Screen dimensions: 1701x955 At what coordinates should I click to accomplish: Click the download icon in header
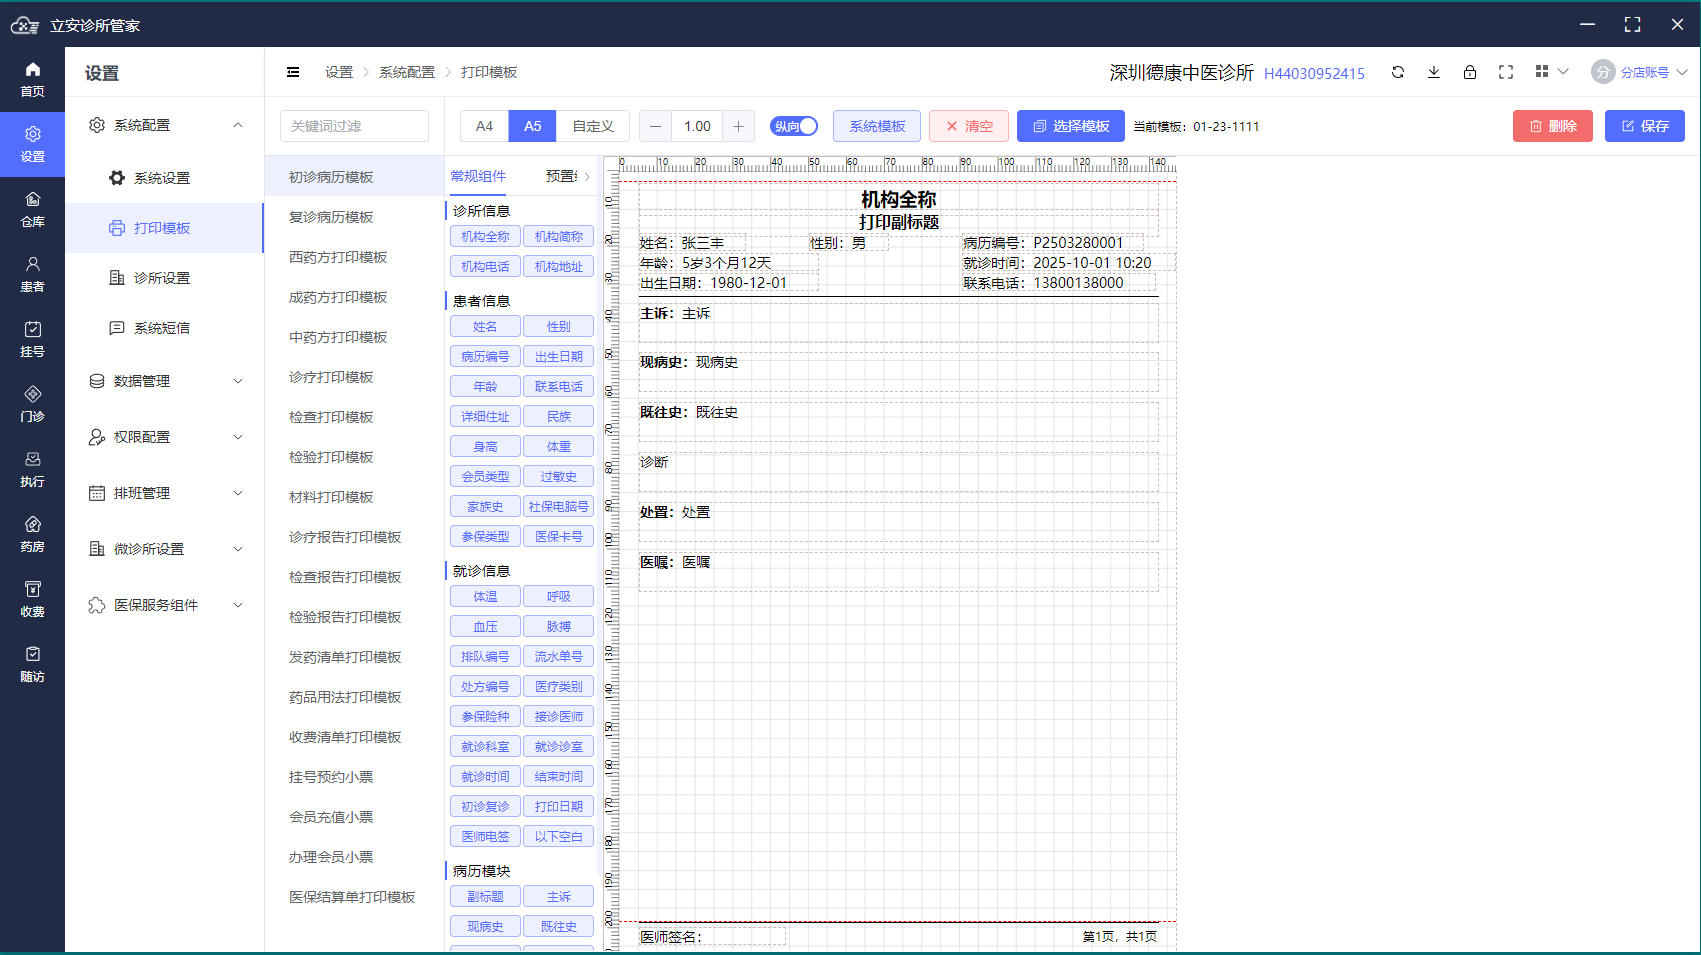tap(1434, 72)
